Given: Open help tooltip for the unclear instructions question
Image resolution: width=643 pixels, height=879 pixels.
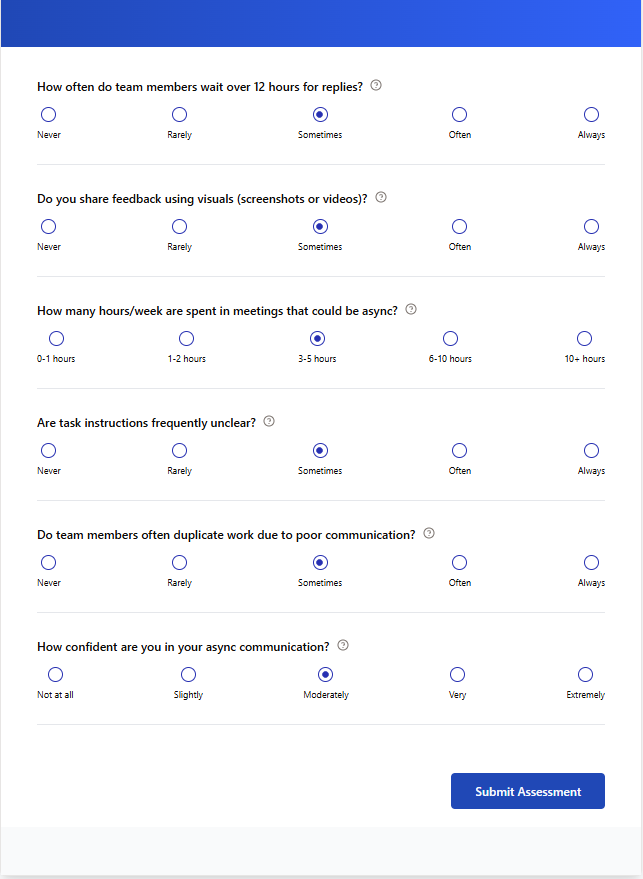Looking at the screenshot, I should (x=268, y=422).
